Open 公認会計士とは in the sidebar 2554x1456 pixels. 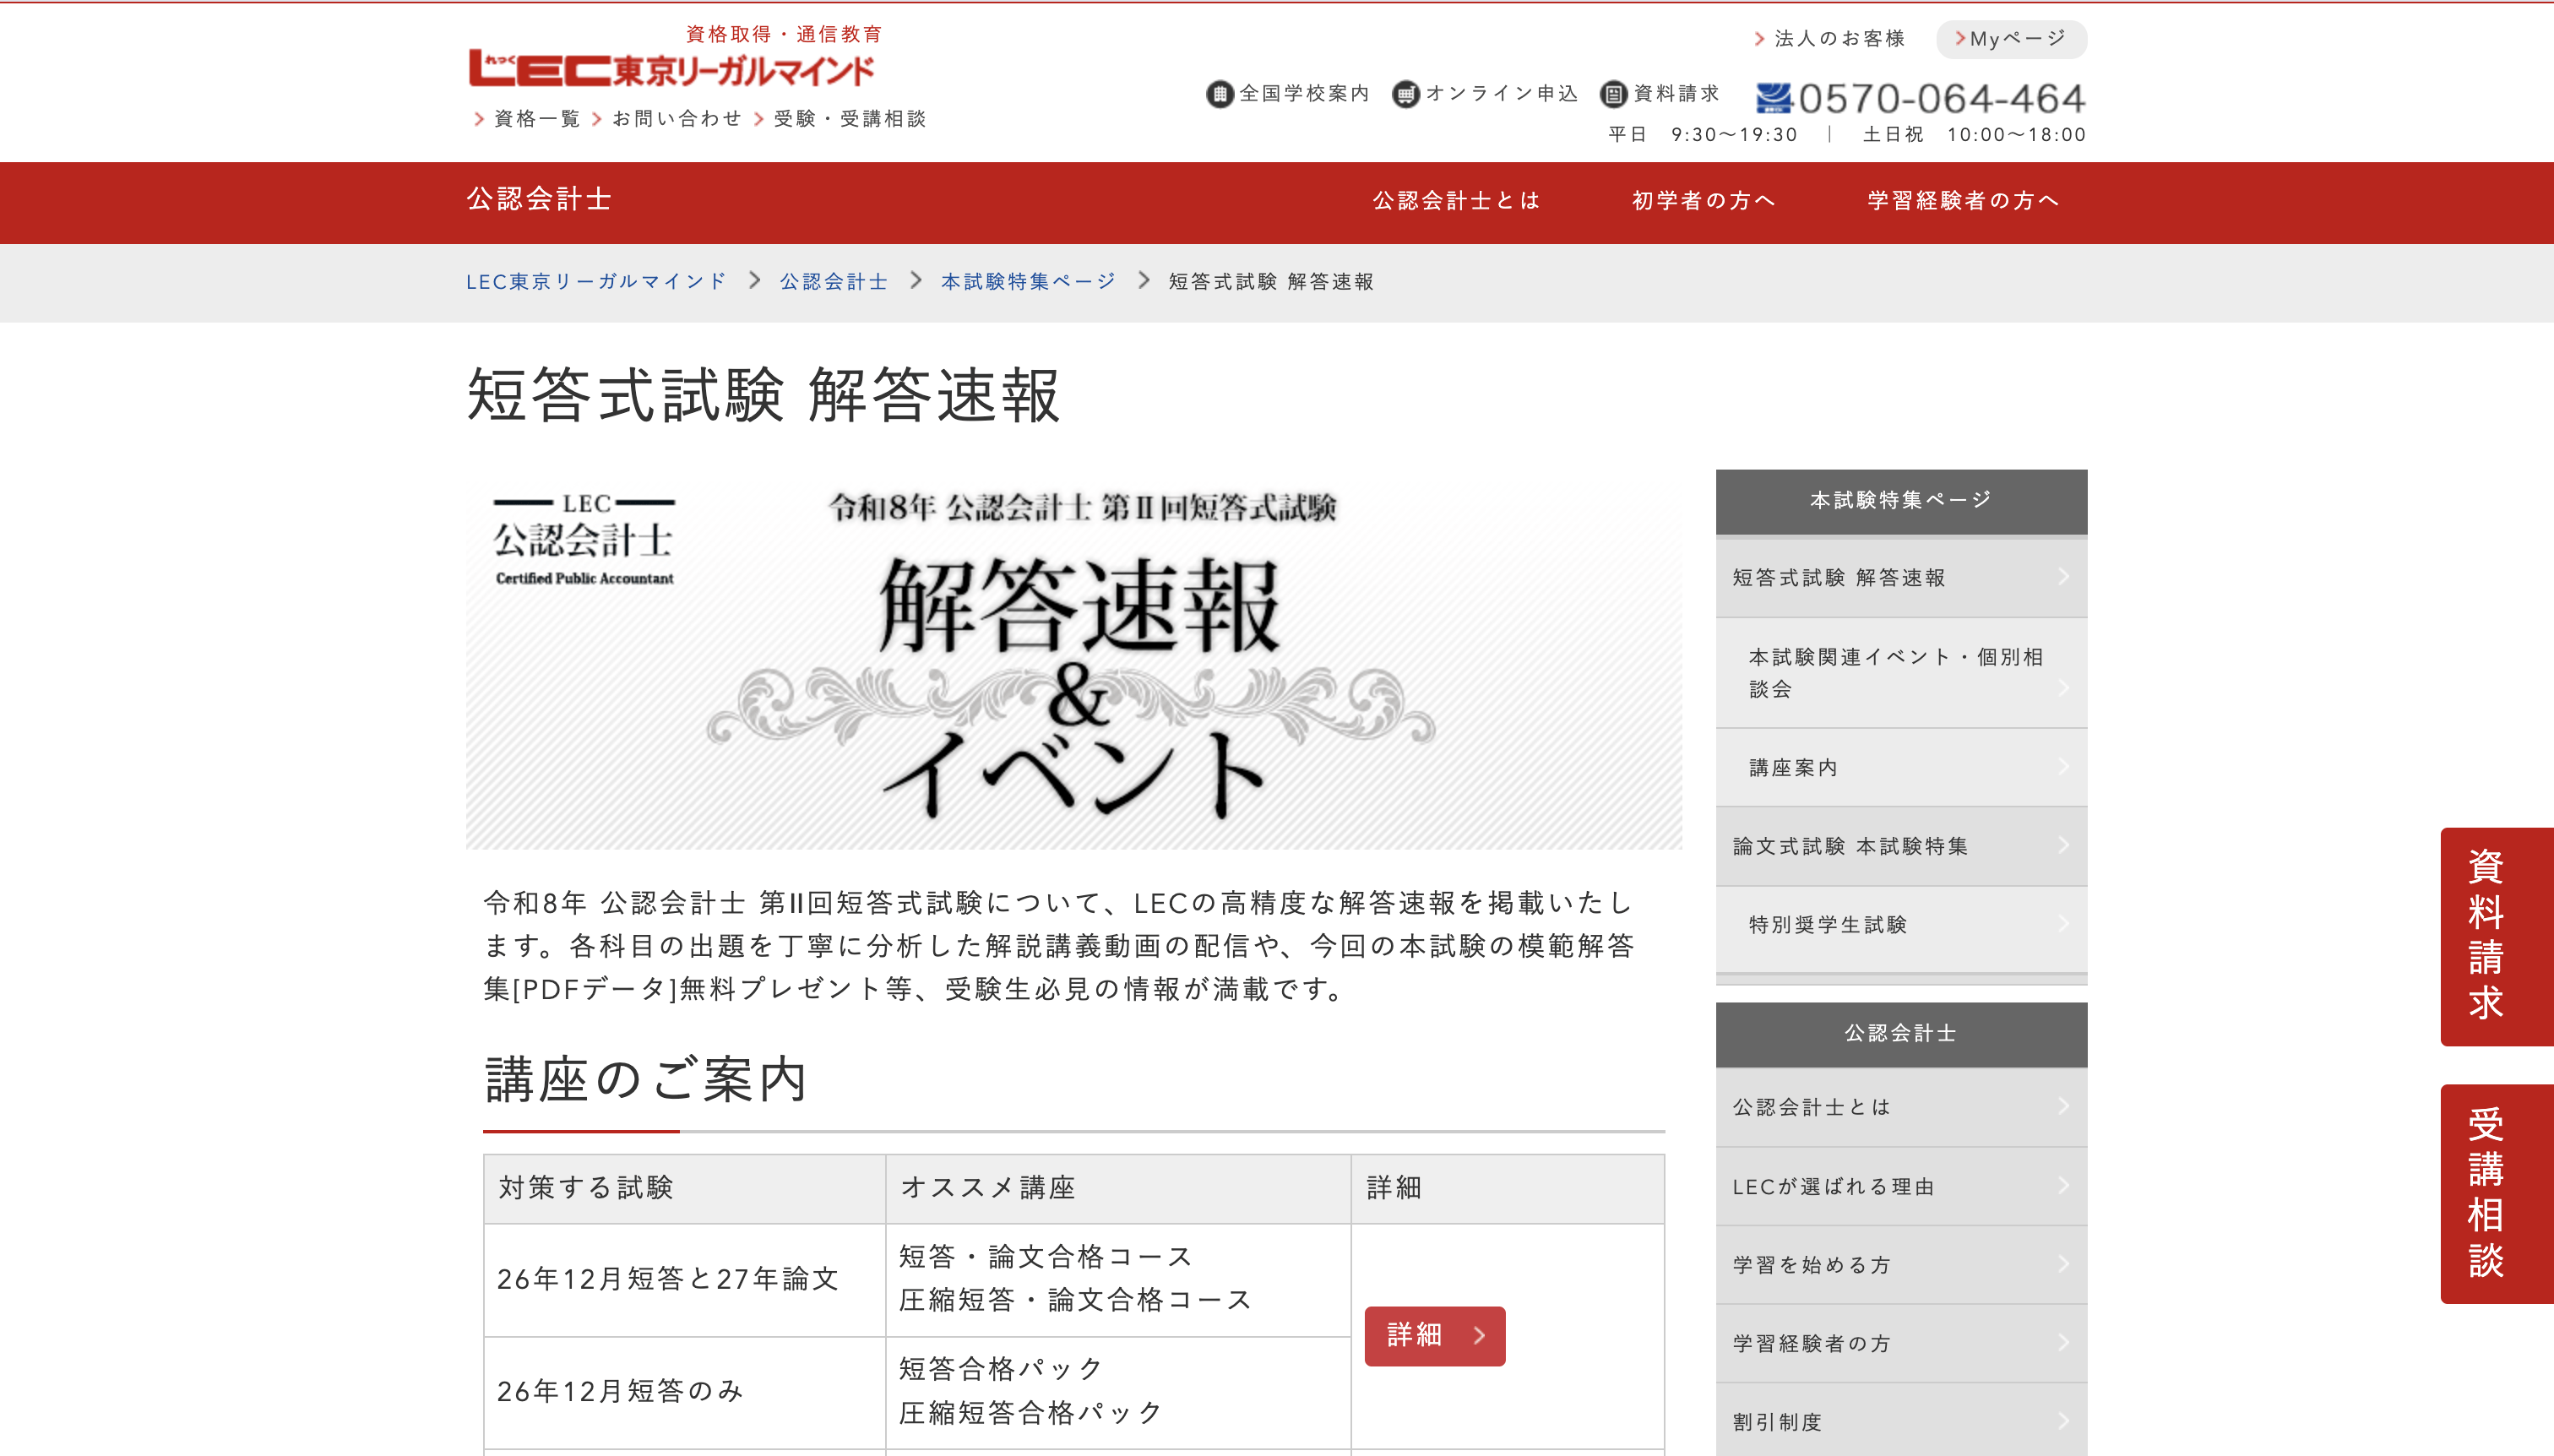(1901, 1107)
